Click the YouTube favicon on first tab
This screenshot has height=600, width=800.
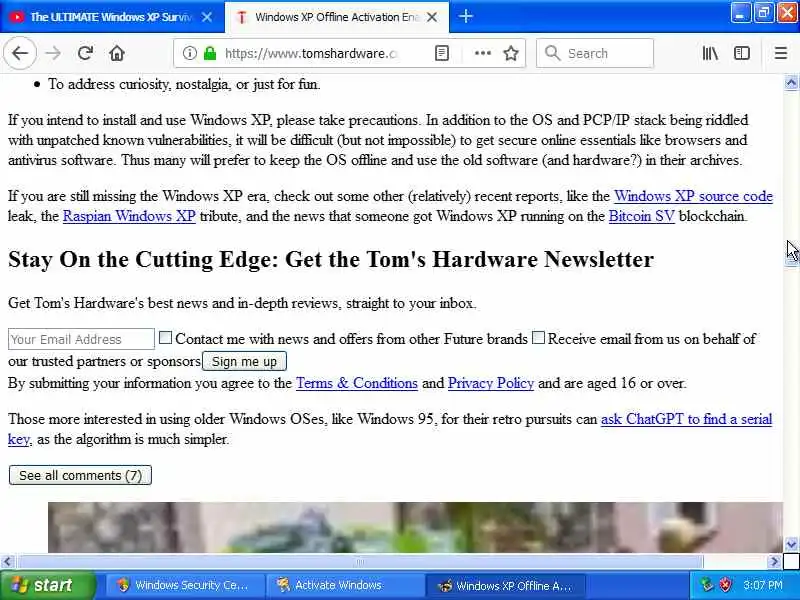click(x=16, y=17)
